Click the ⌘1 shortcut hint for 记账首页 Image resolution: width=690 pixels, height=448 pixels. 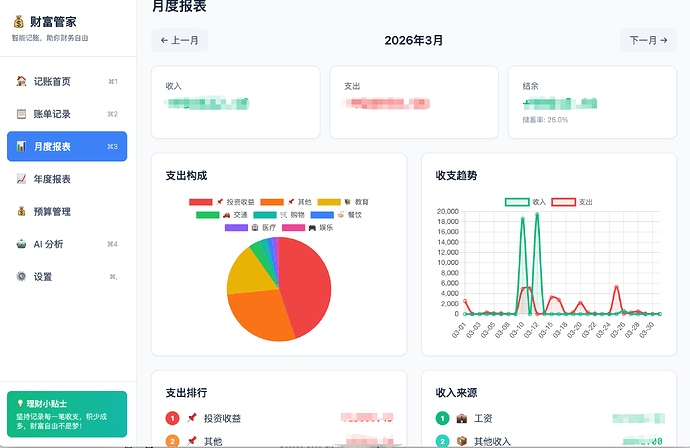click(x=113, y=81)
